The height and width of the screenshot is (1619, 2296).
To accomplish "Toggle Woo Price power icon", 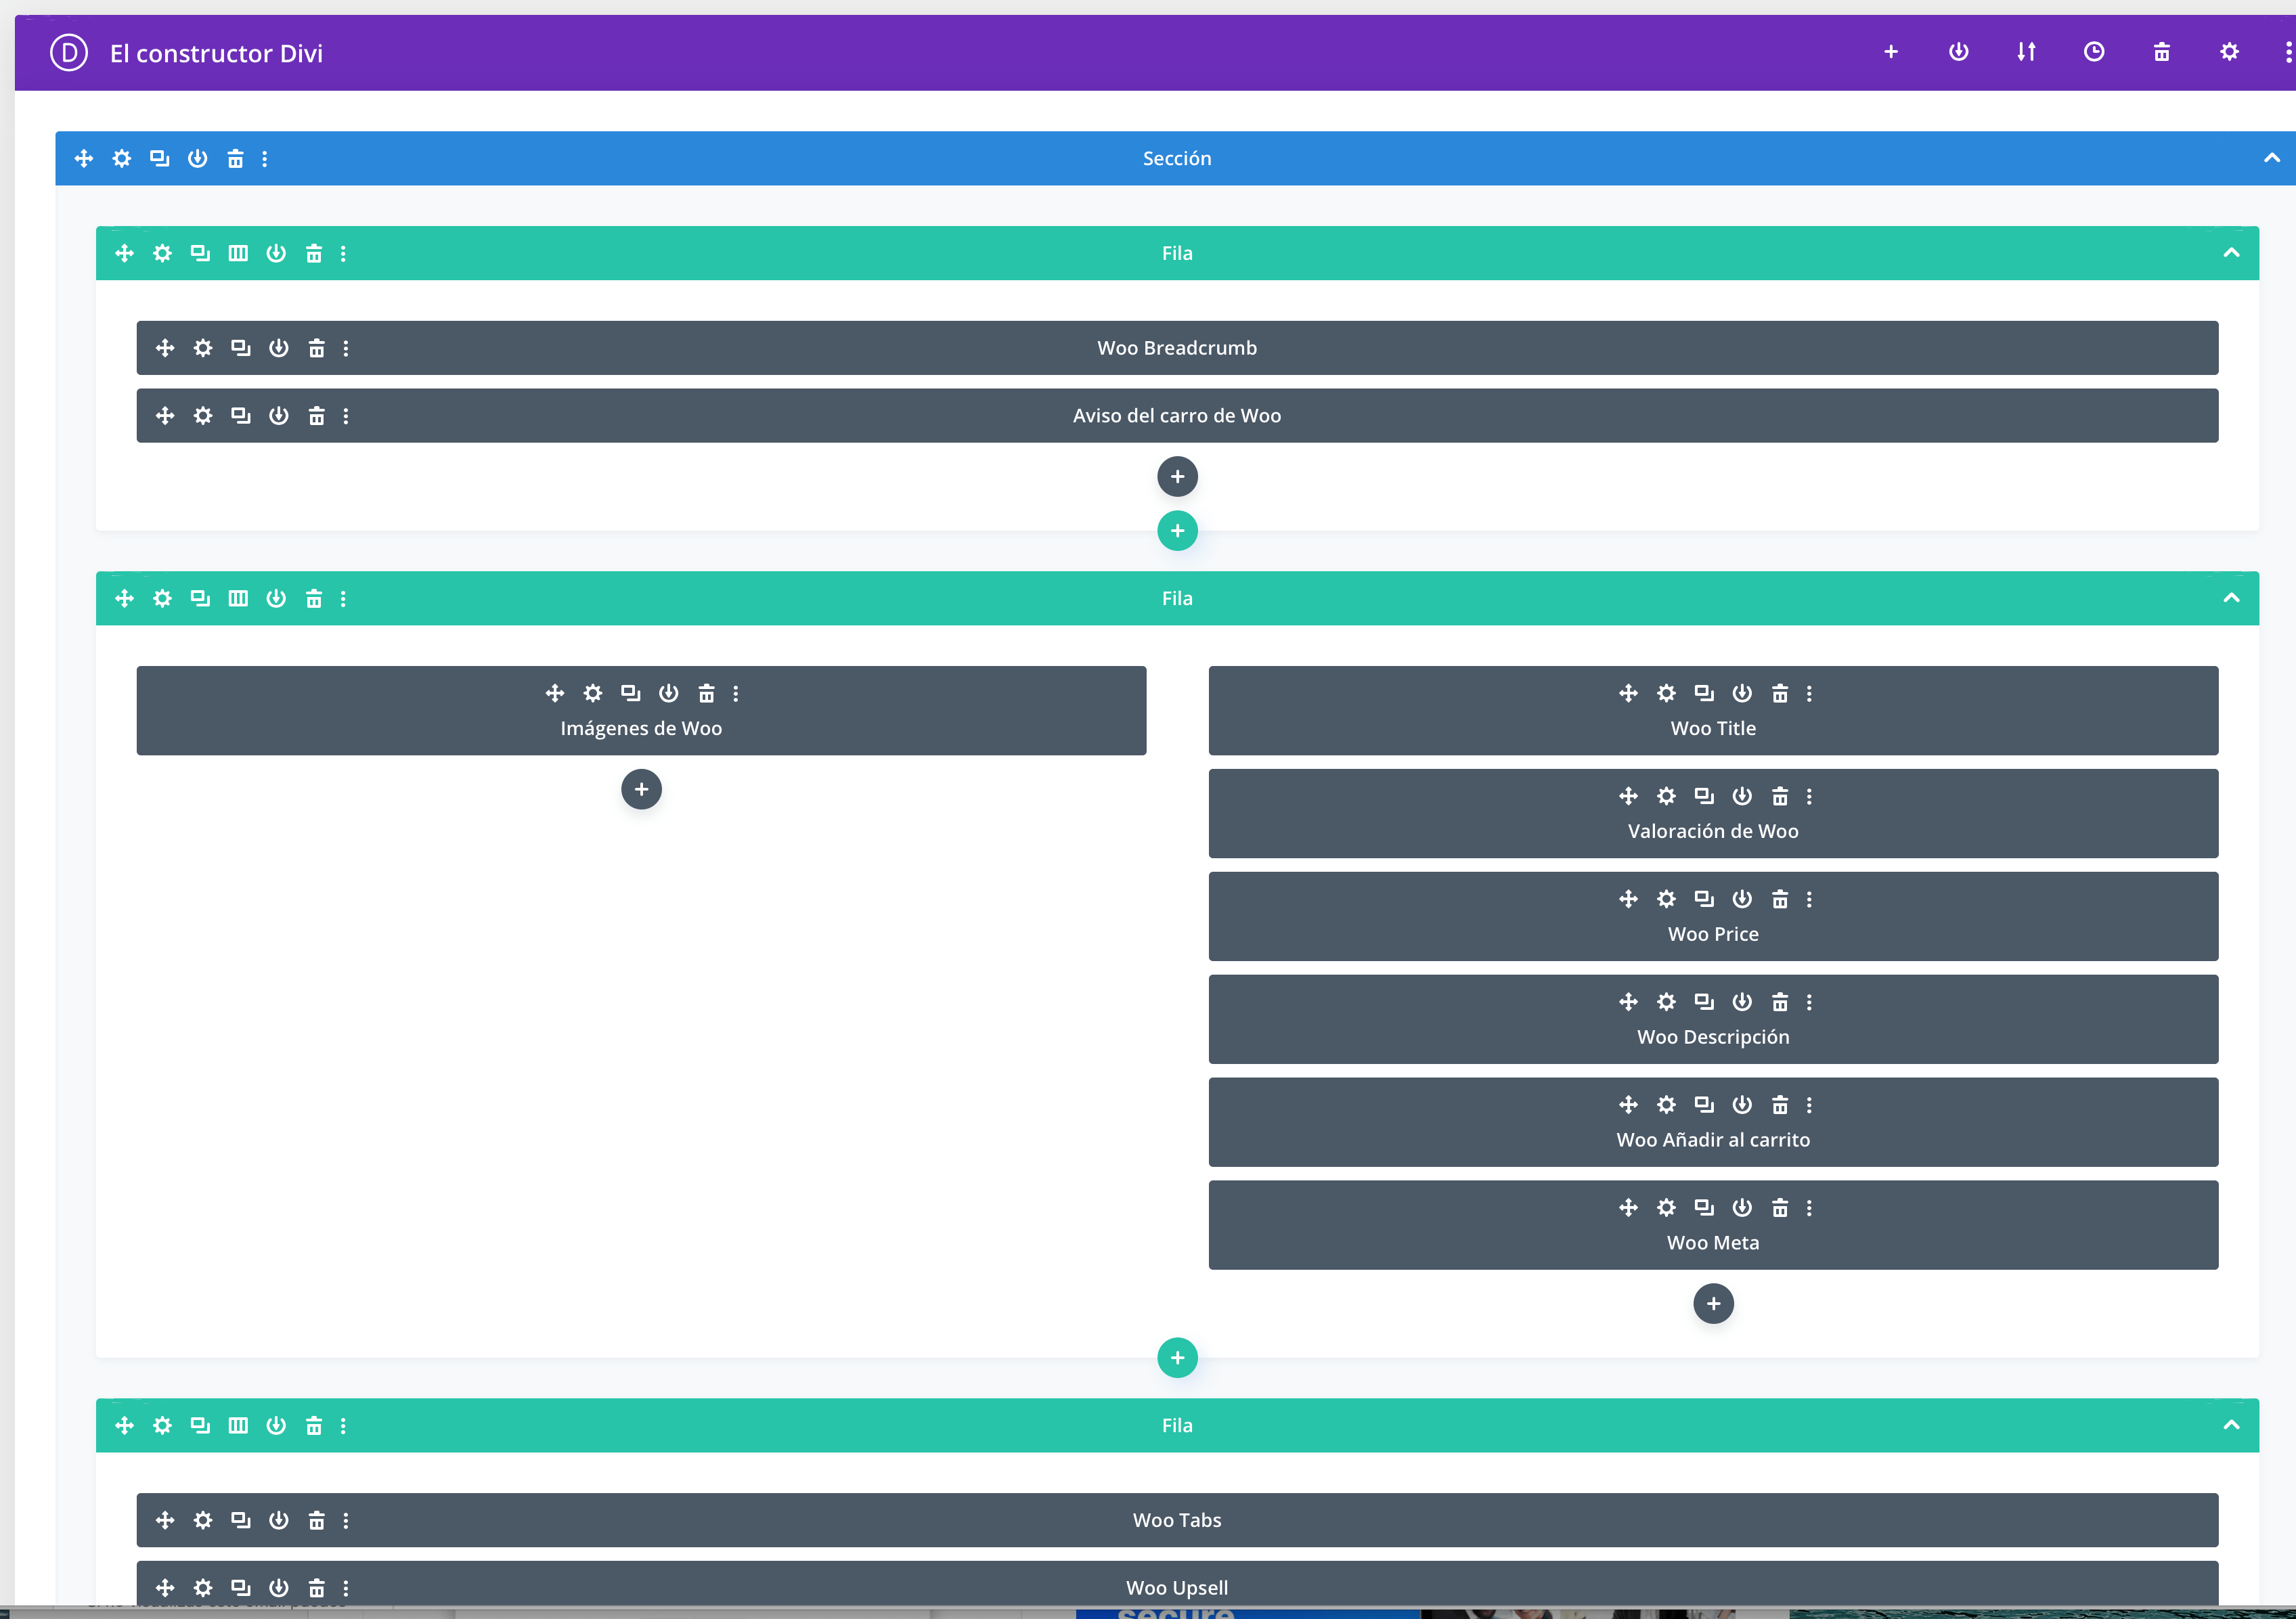I will point(1742,899).
